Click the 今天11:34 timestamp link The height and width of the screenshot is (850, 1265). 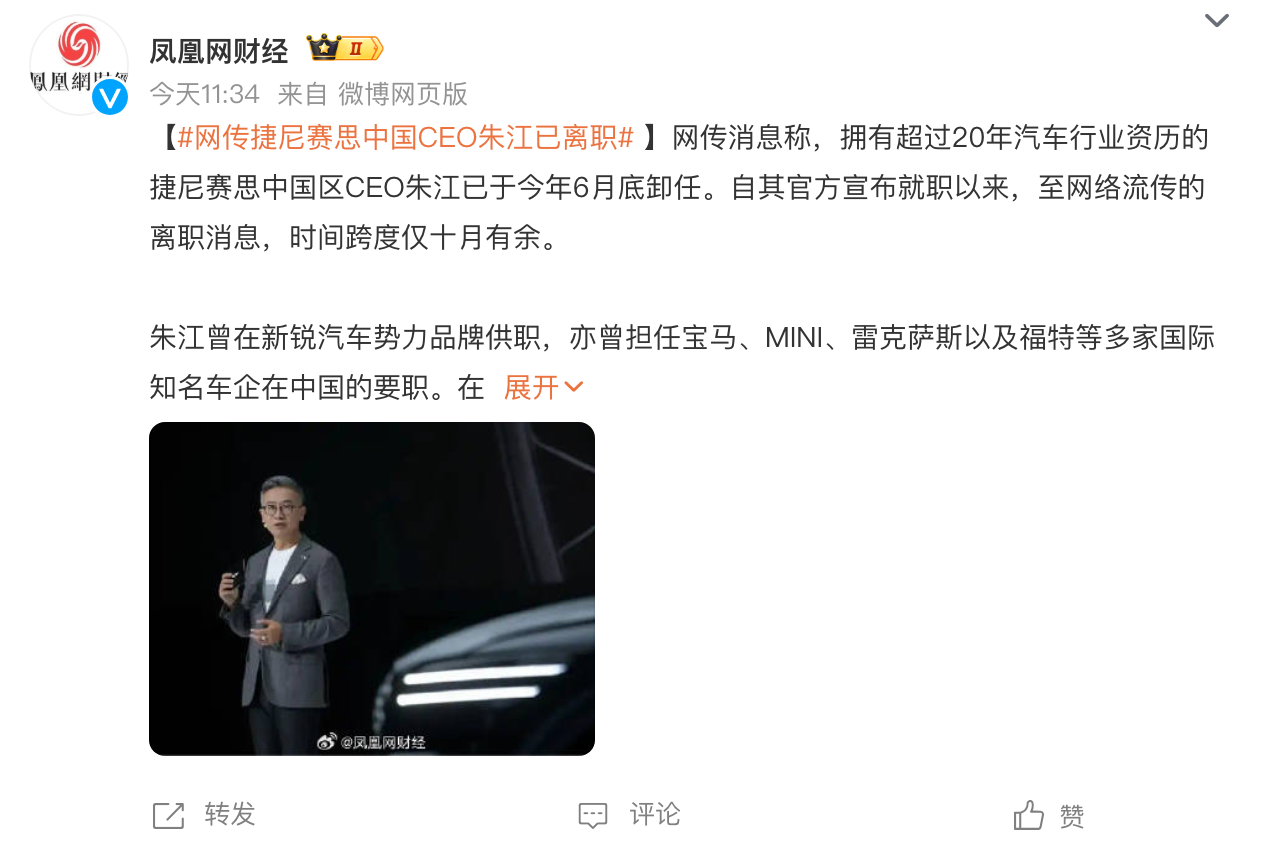point(205,94)
